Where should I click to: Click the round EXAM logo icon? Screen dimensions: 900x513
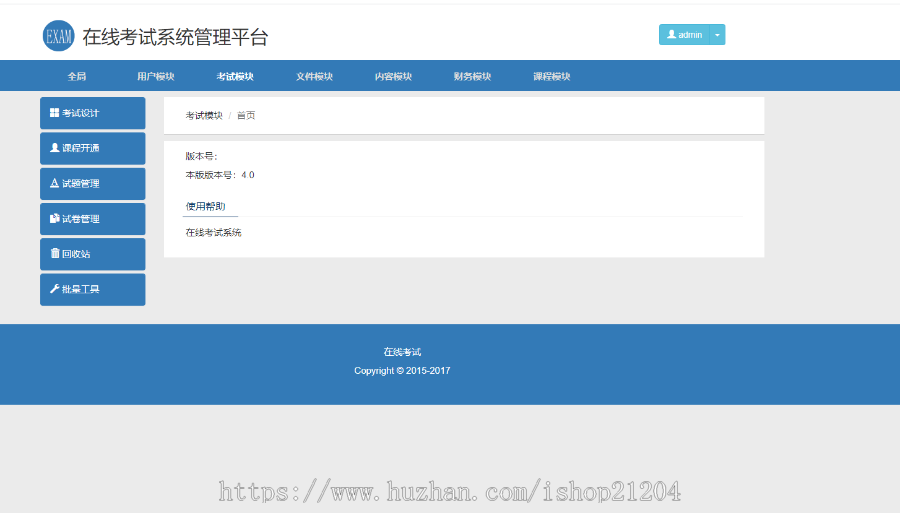(59, 36)
